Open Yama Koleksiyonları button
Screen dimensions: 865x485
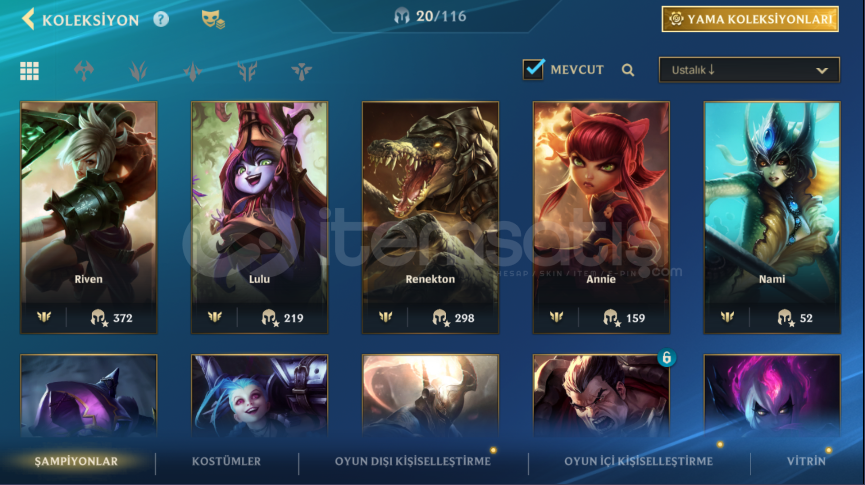tap(750, 19)
